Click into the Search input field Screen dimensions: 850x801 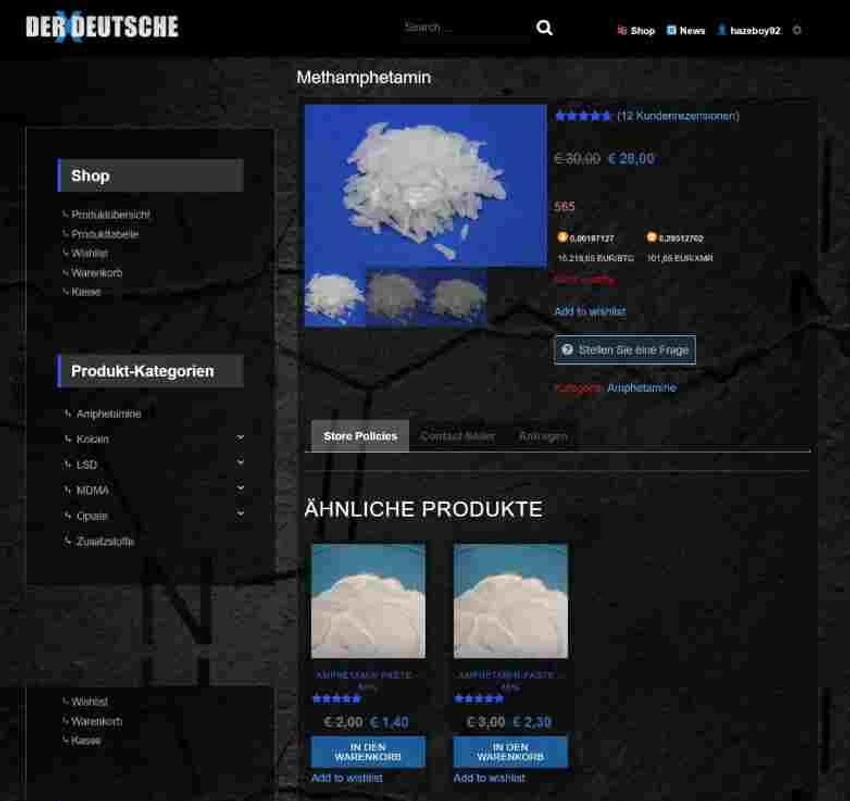[466, 28]
